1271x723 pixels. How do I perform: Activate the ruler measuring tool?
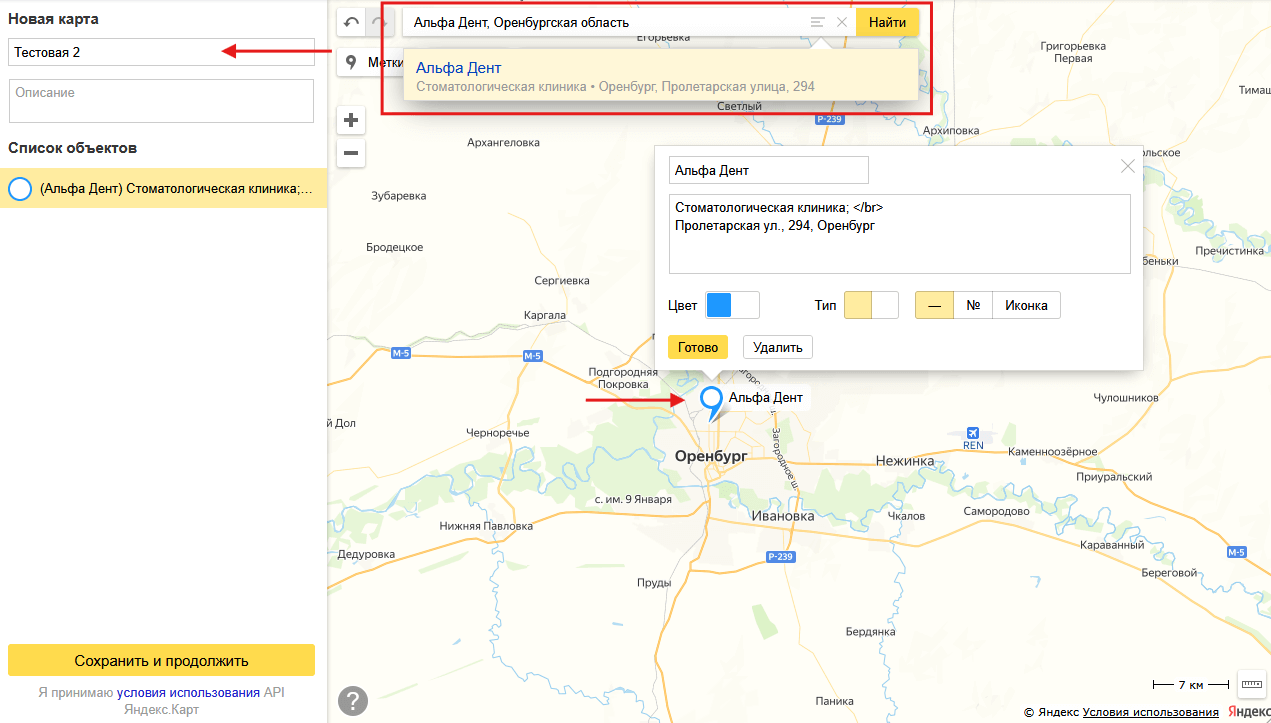pos(1251,684)
